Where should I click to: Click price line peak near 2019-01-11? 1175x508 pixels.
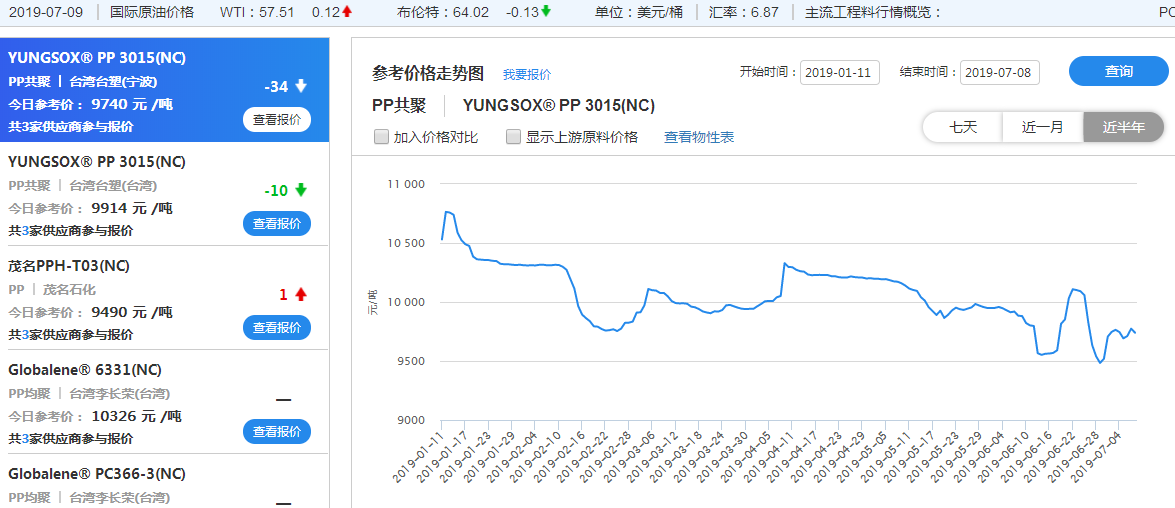click(447, 212)
